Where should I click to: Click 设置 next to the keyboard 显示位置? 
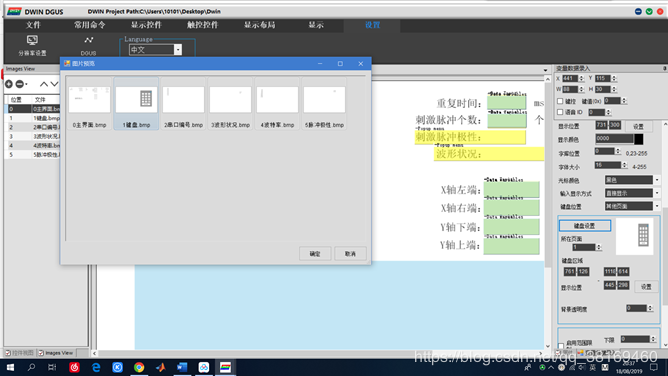pos(646,287)
